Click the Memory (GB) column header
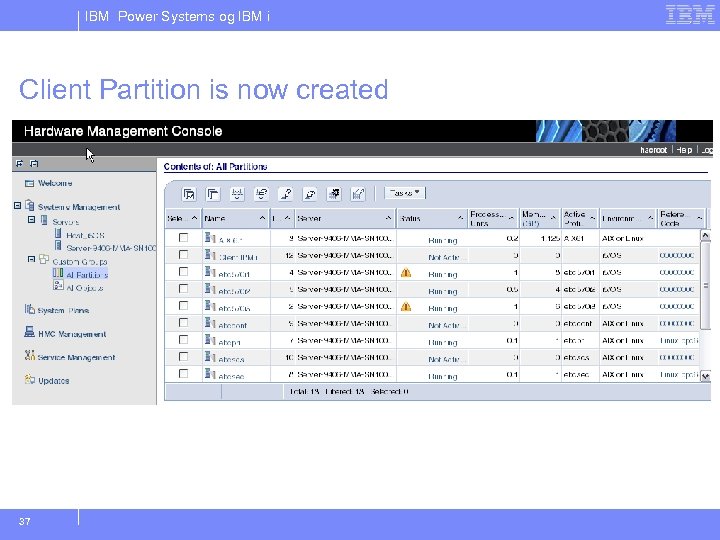Image resolution: width=720 pixels, height=540 pixels. (540, 219)
